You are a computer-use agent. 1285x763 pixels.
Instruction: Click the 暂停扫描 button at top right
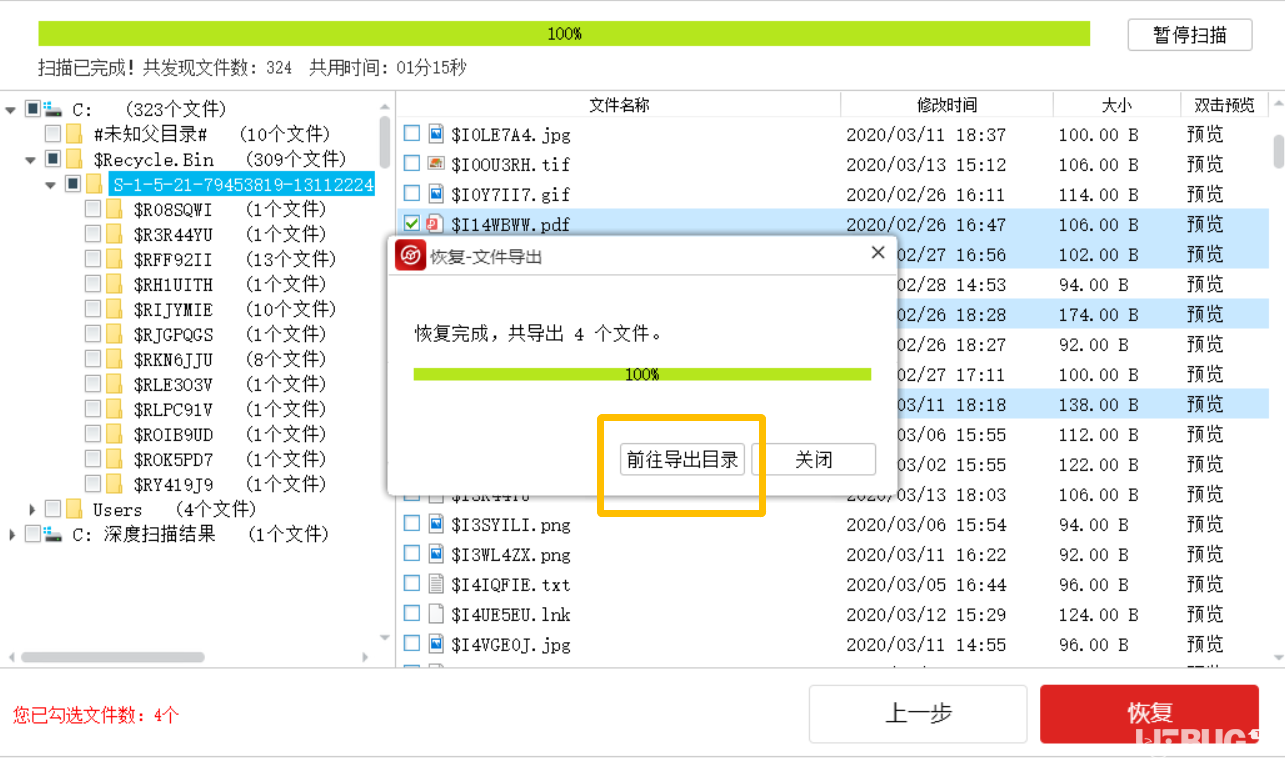coord(1189,34)
